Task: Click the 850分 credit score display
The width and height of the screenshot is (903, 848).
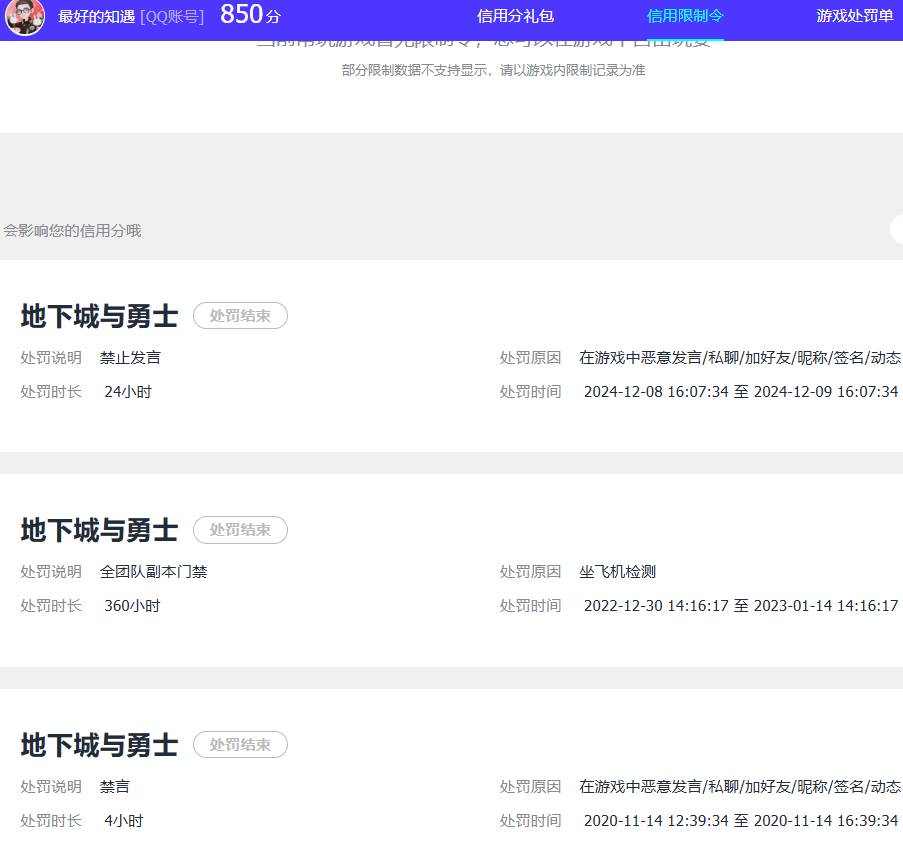Action: [x=248, y=16]
